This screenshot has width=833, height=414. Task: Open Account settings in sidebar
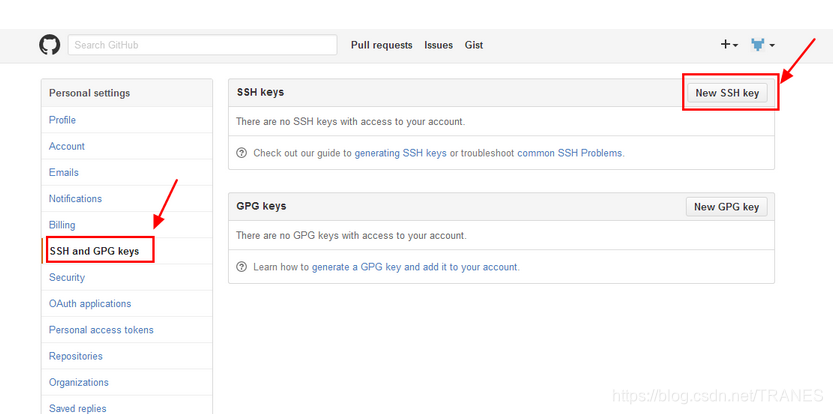click(127, 146)
